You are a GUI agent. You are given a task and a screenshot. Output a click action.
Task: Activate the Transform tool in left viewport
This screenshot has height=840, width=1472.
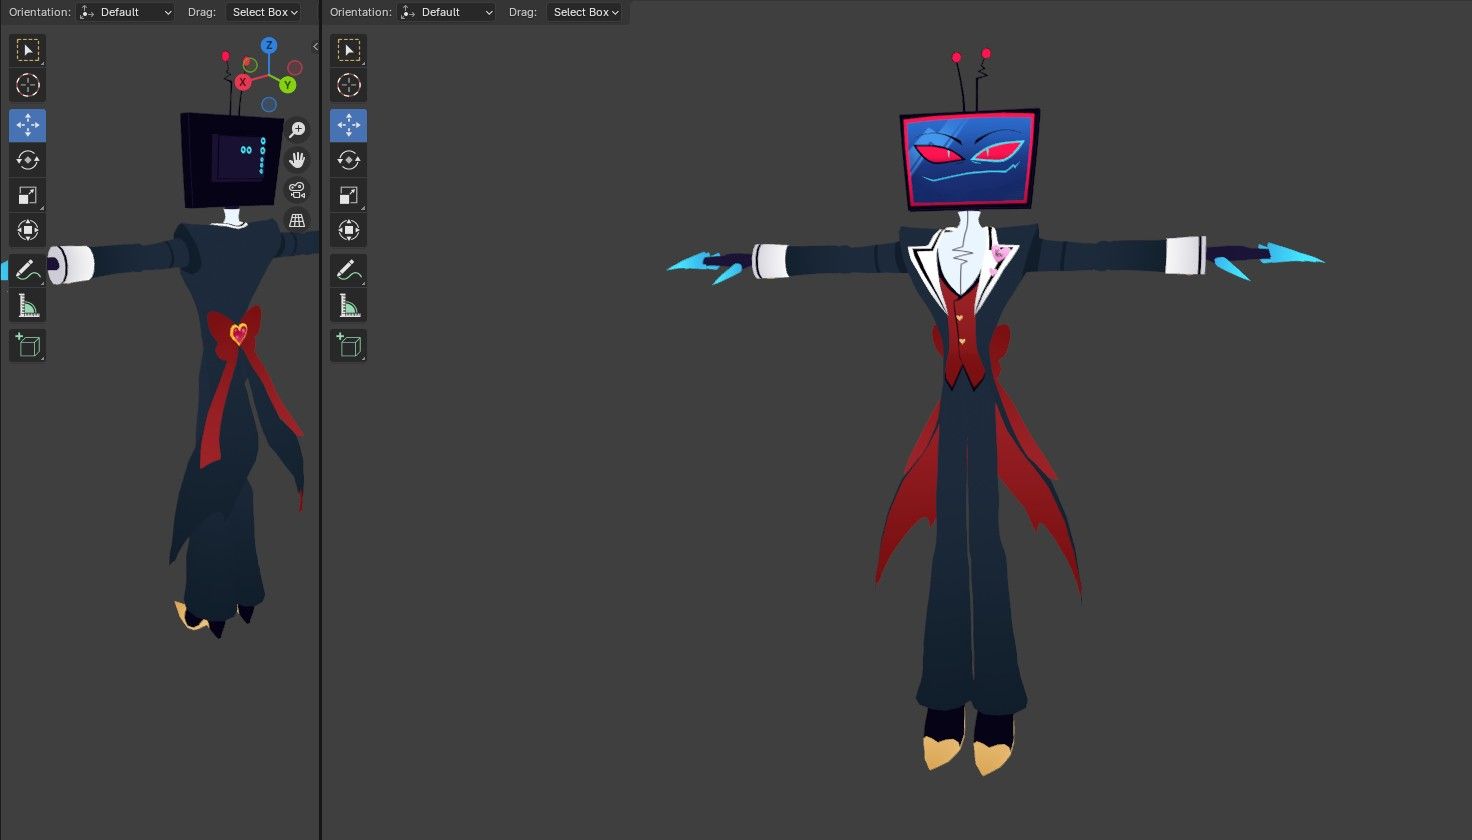click(x=28, y=230)
